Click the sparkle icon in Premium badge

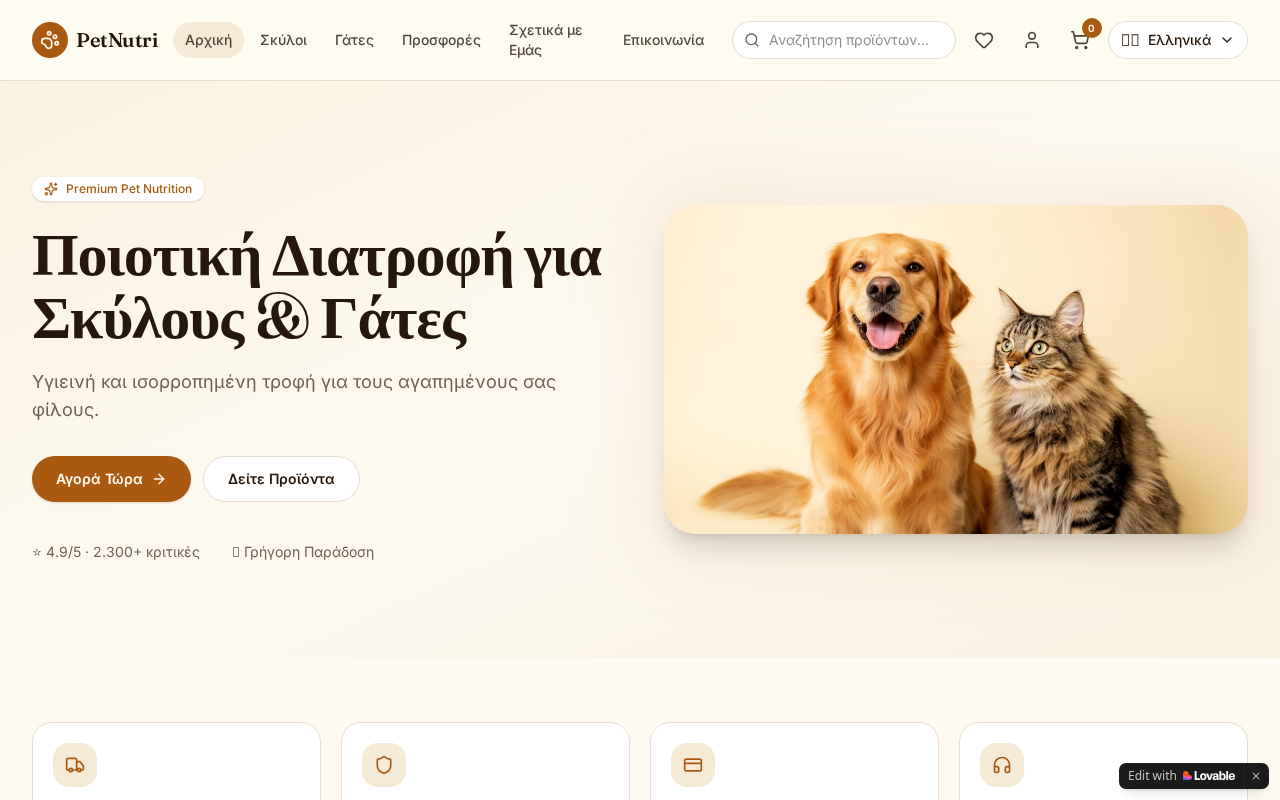(51, 189)
